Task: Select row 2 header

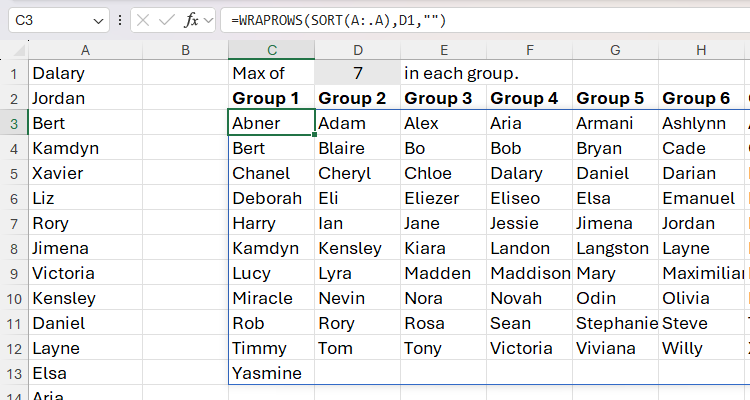Action: click(14, 98)
